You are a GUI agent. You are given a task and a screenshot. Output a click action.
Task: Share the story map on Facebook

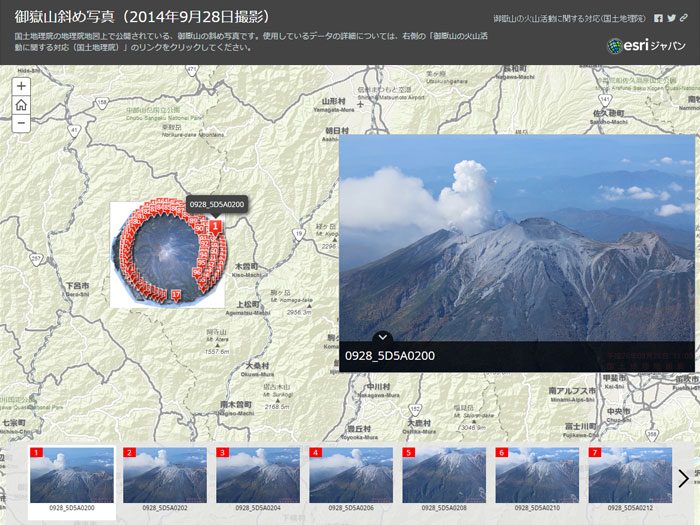click(658, 18)
